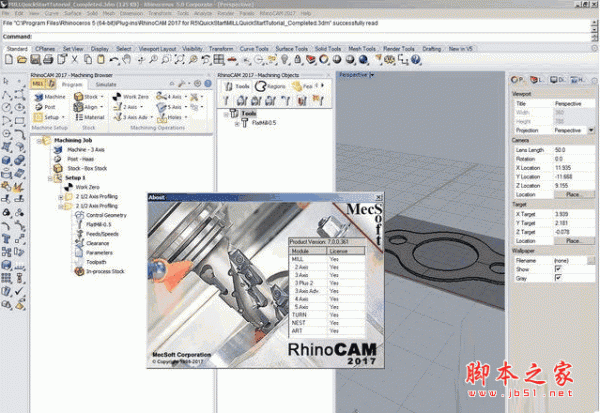Toggle the Wallpaper Gray checkbox

point(558,278)
